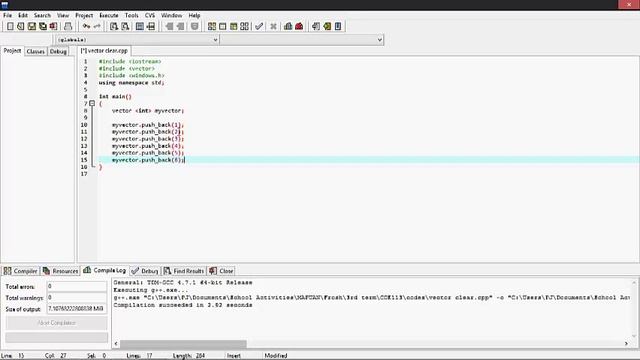The image size is (640, 360).
Task: Open the bottom panel Debug tab
Action: (x=145, y=271)
